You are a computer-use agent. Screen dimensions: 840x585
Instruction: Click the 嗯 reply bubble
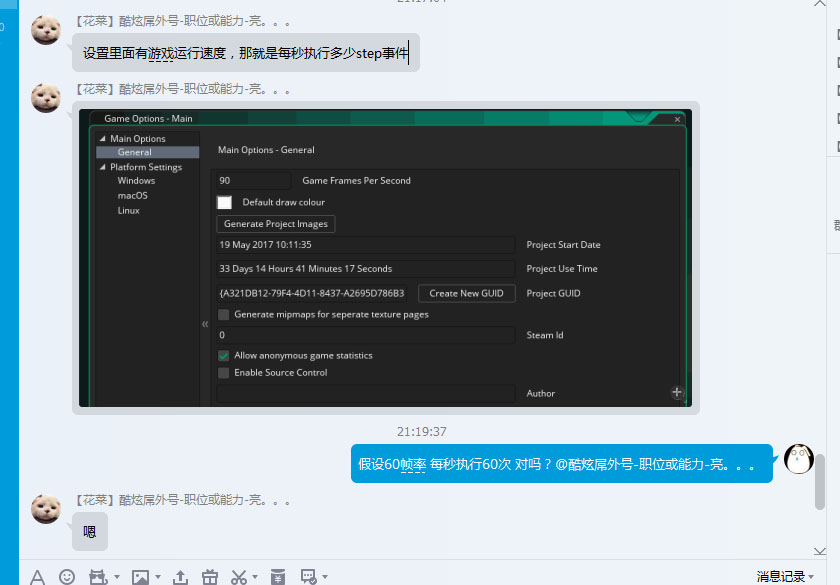[89, 531]
